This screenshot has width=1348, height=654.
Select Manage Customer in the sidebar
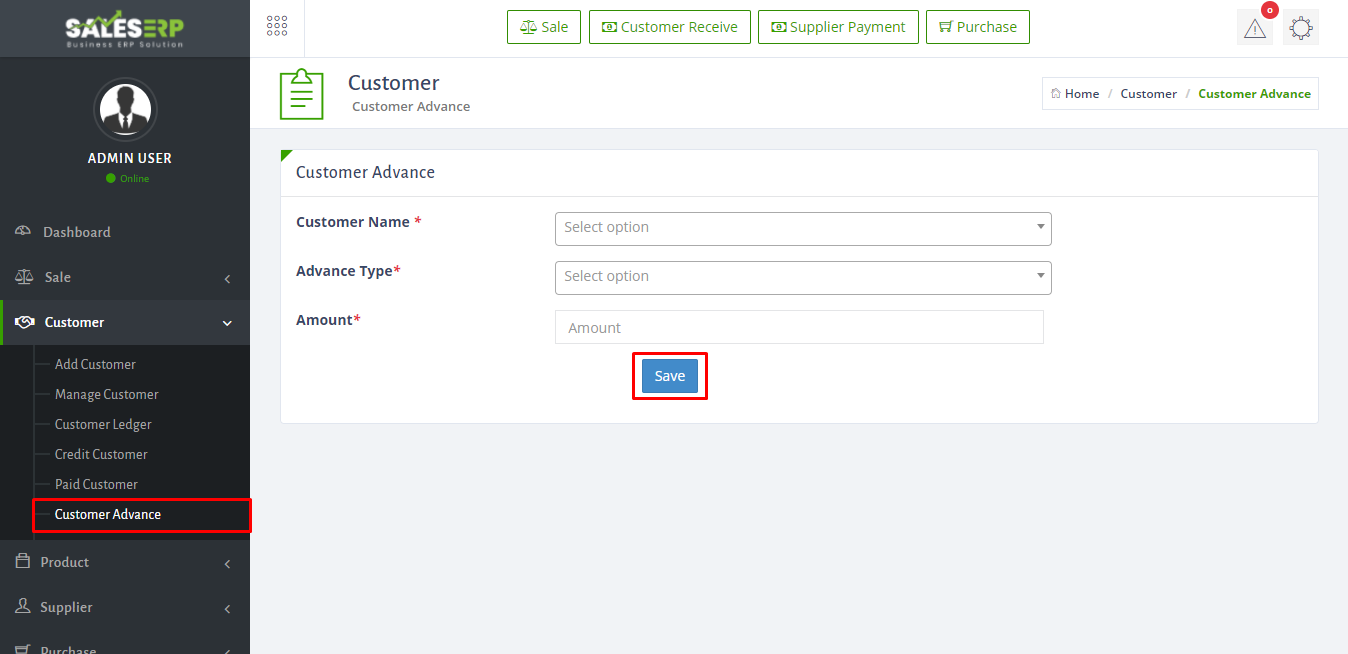[106, 394]
